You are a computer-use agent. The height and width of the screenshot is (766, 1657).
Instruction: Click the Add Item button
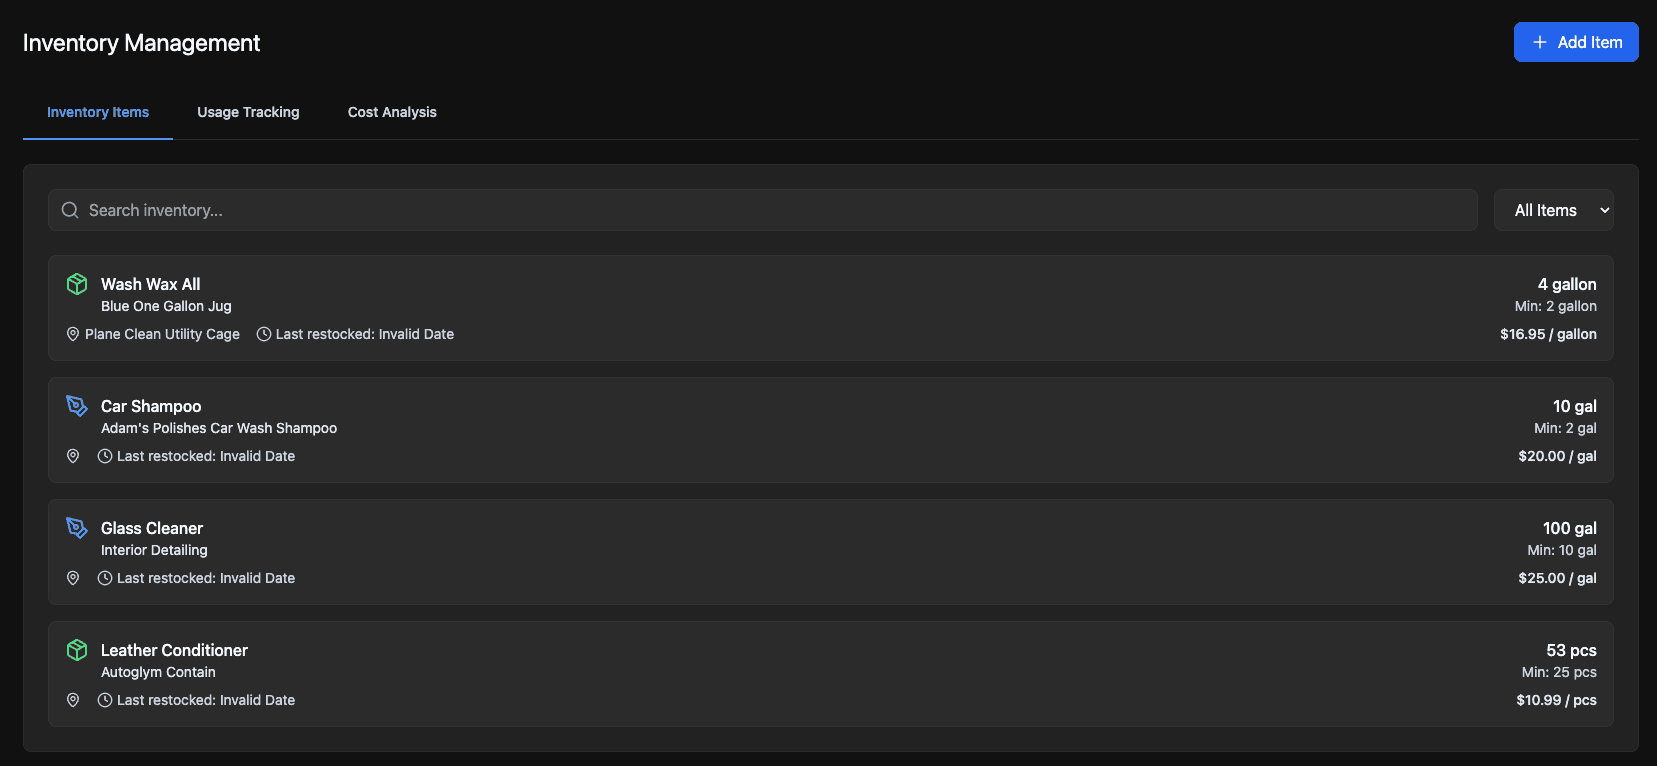click(x=1576, y=42)
